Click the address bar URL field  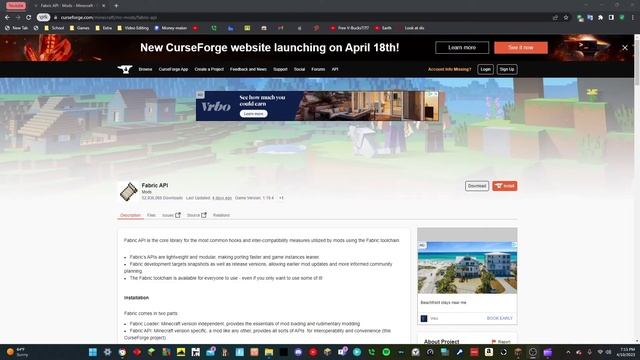[302, 18]
